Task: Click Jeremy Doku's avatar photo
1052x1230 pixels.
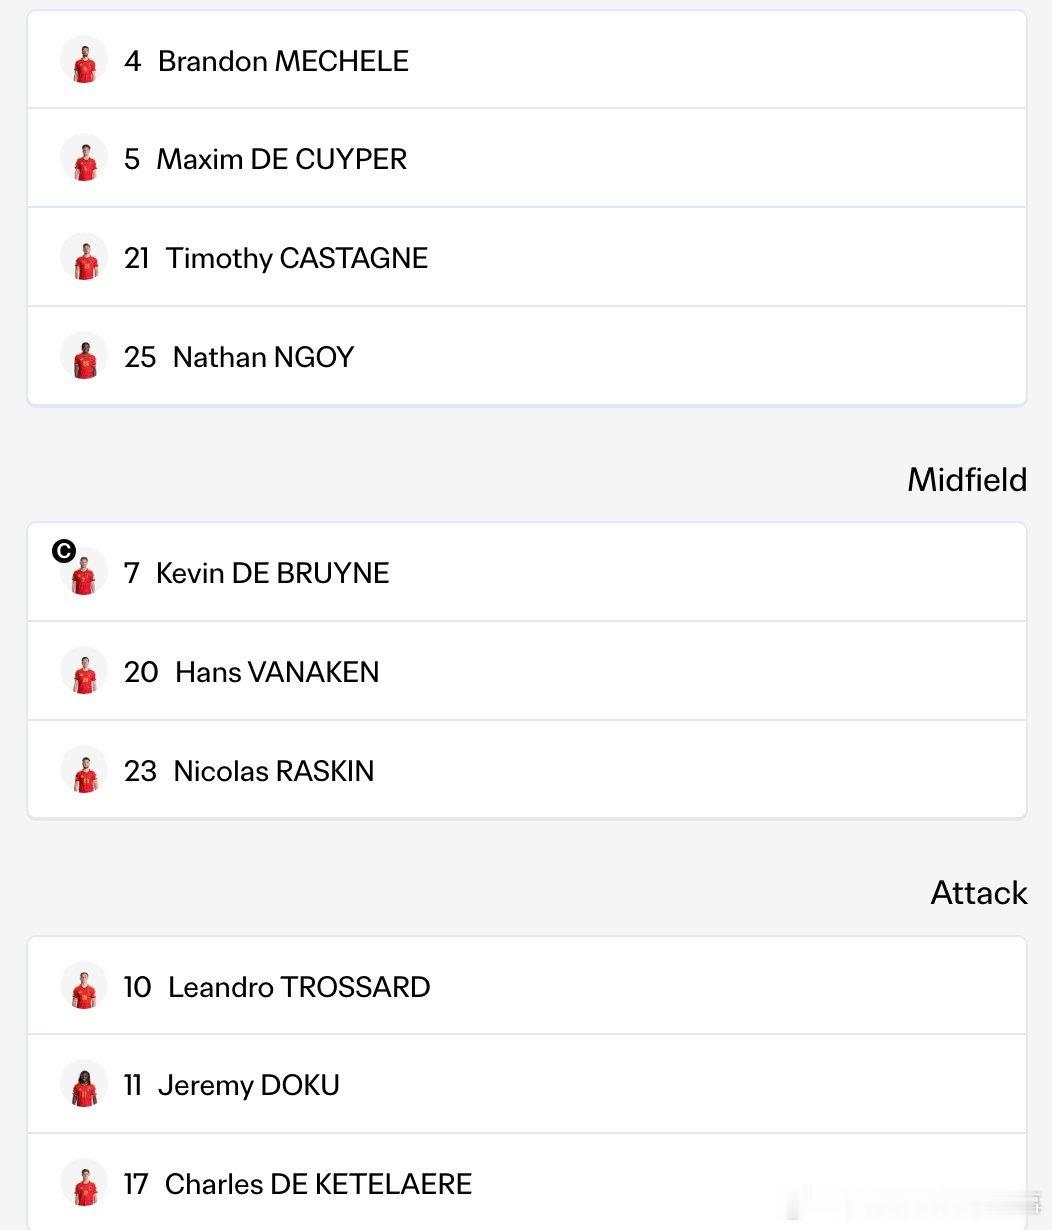Action: 84,1084
